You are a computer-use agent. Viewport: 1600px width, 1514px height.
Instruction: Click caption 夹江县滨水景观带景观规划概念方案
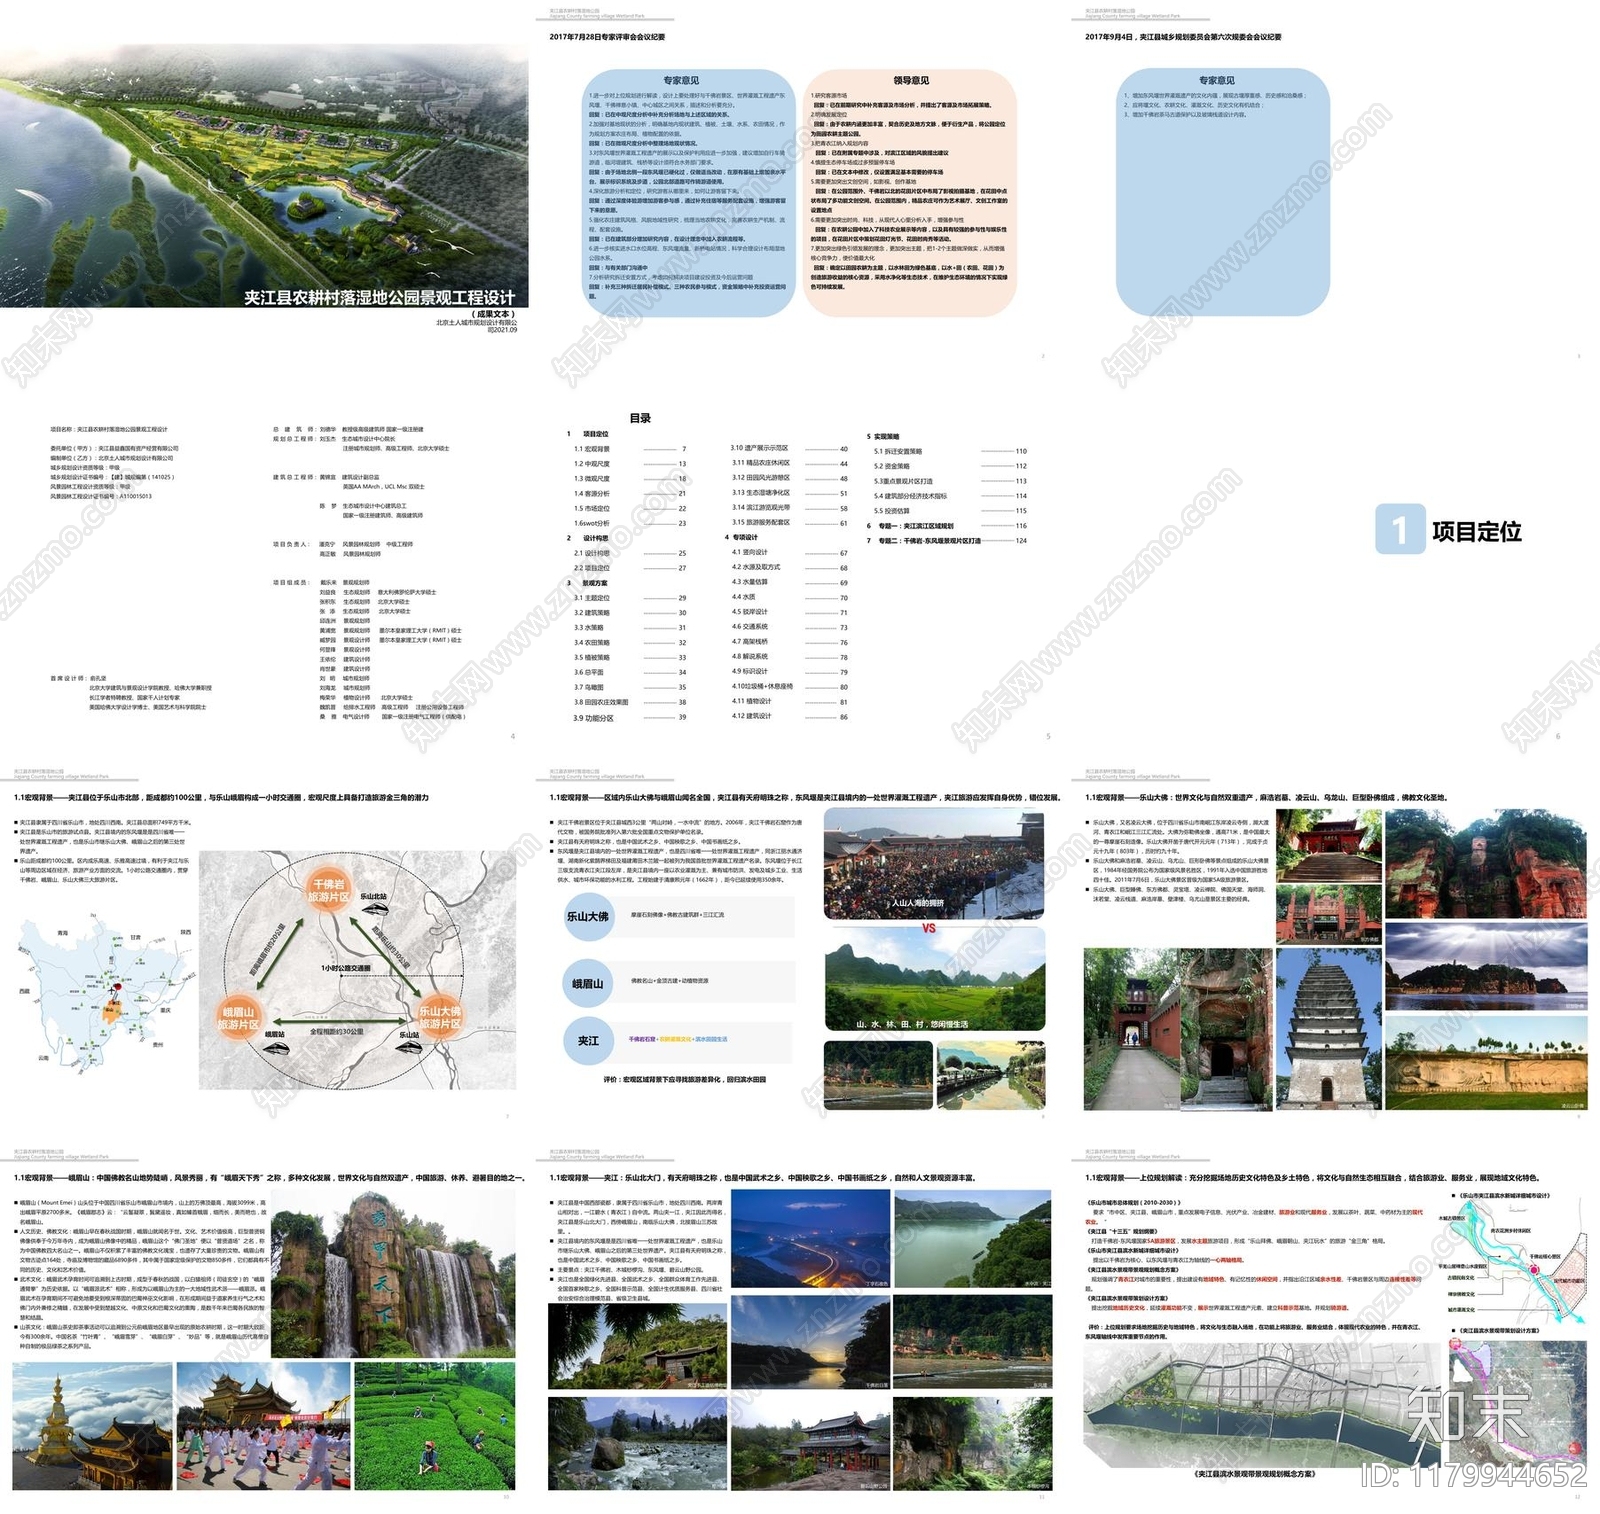coord(1255,1474)
